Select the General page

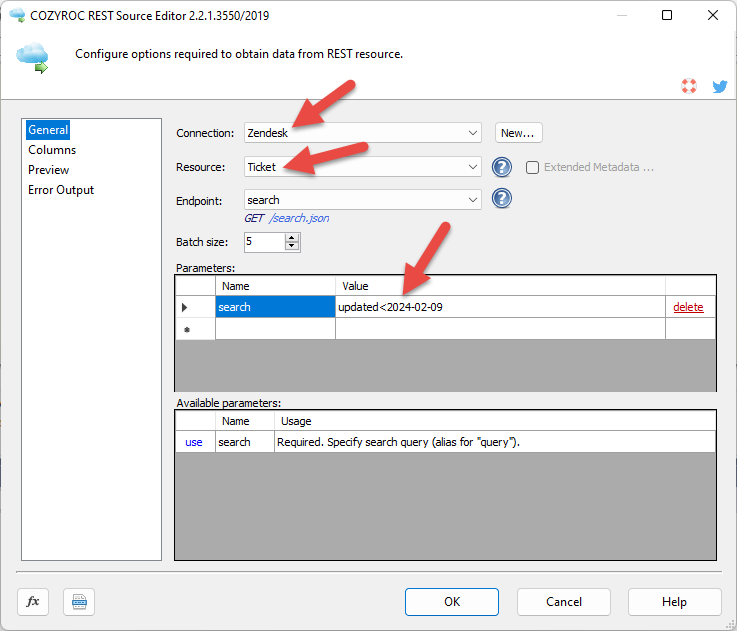point(48,130)
